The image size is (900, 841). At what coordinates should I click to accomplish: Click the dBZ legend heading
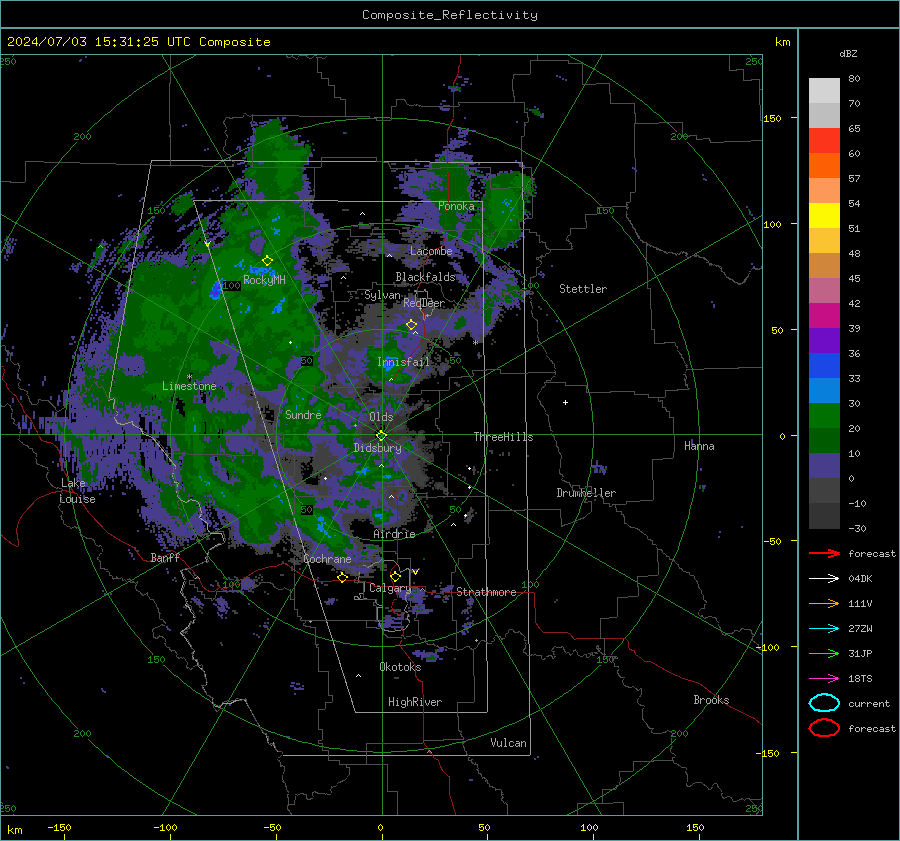point(848,54)
